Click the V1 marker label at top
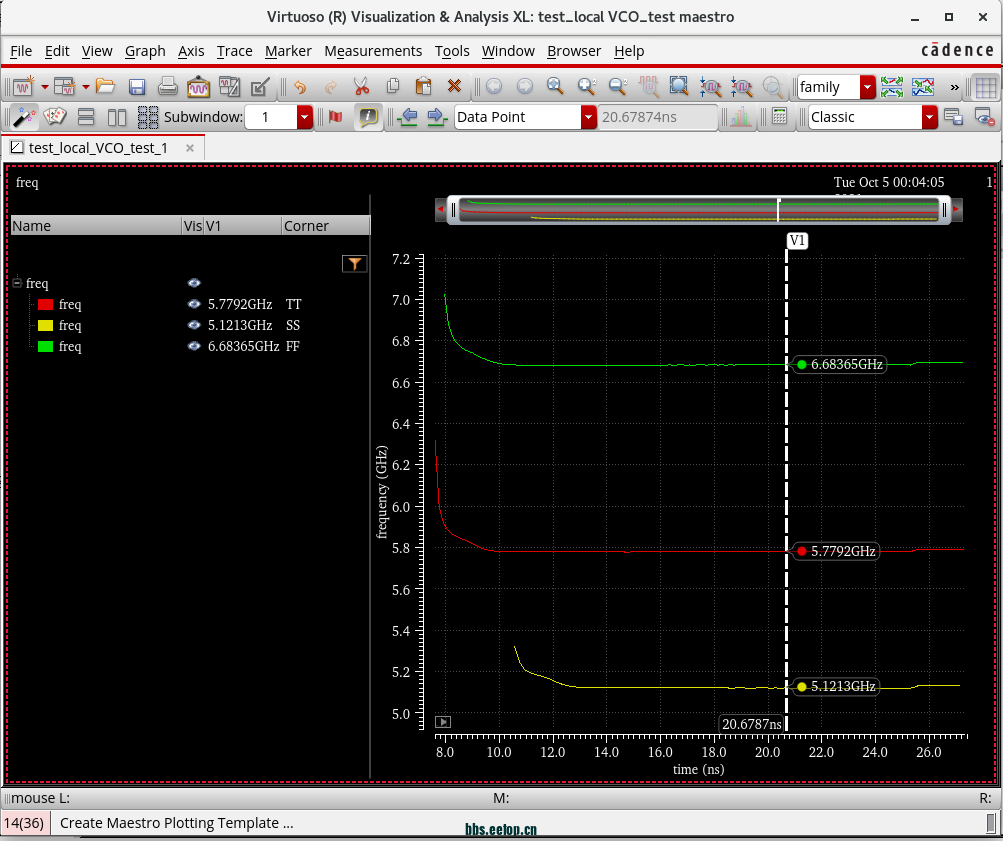1003x841 pixels. tap(797, 241)
